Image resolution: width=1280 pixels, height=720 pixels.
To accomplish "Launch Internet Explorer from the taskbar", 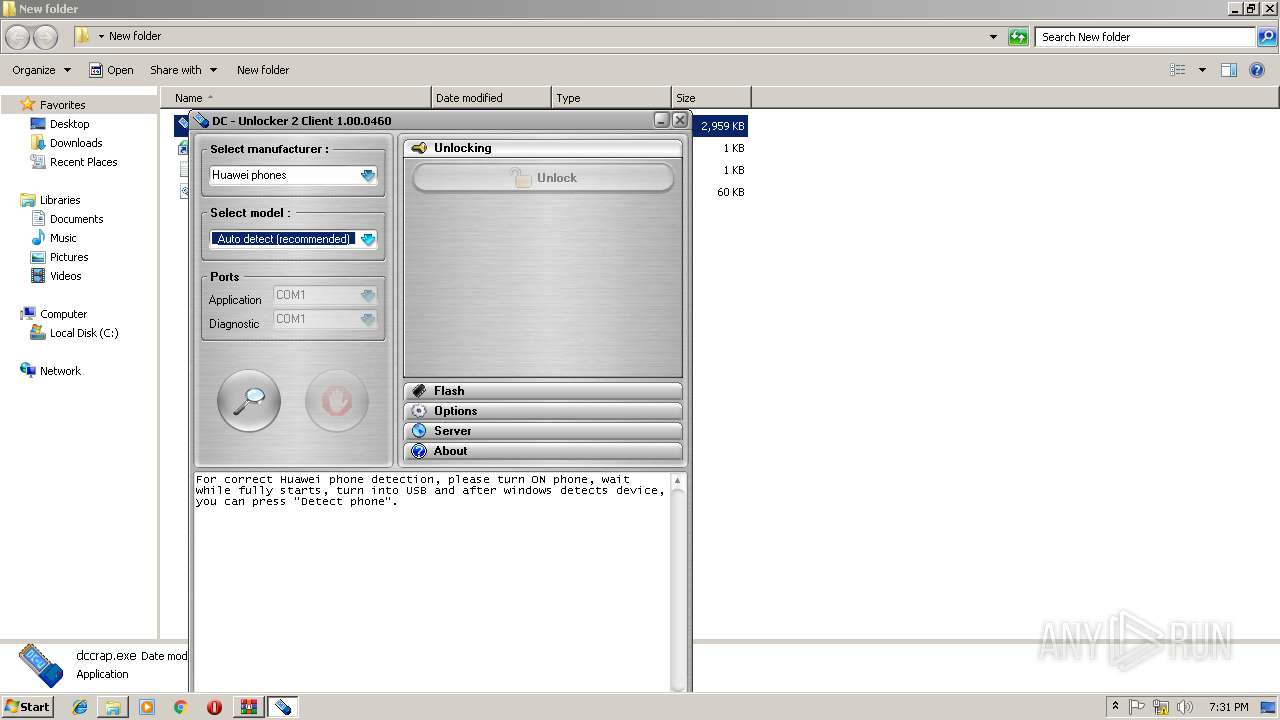I will [80, 707].
